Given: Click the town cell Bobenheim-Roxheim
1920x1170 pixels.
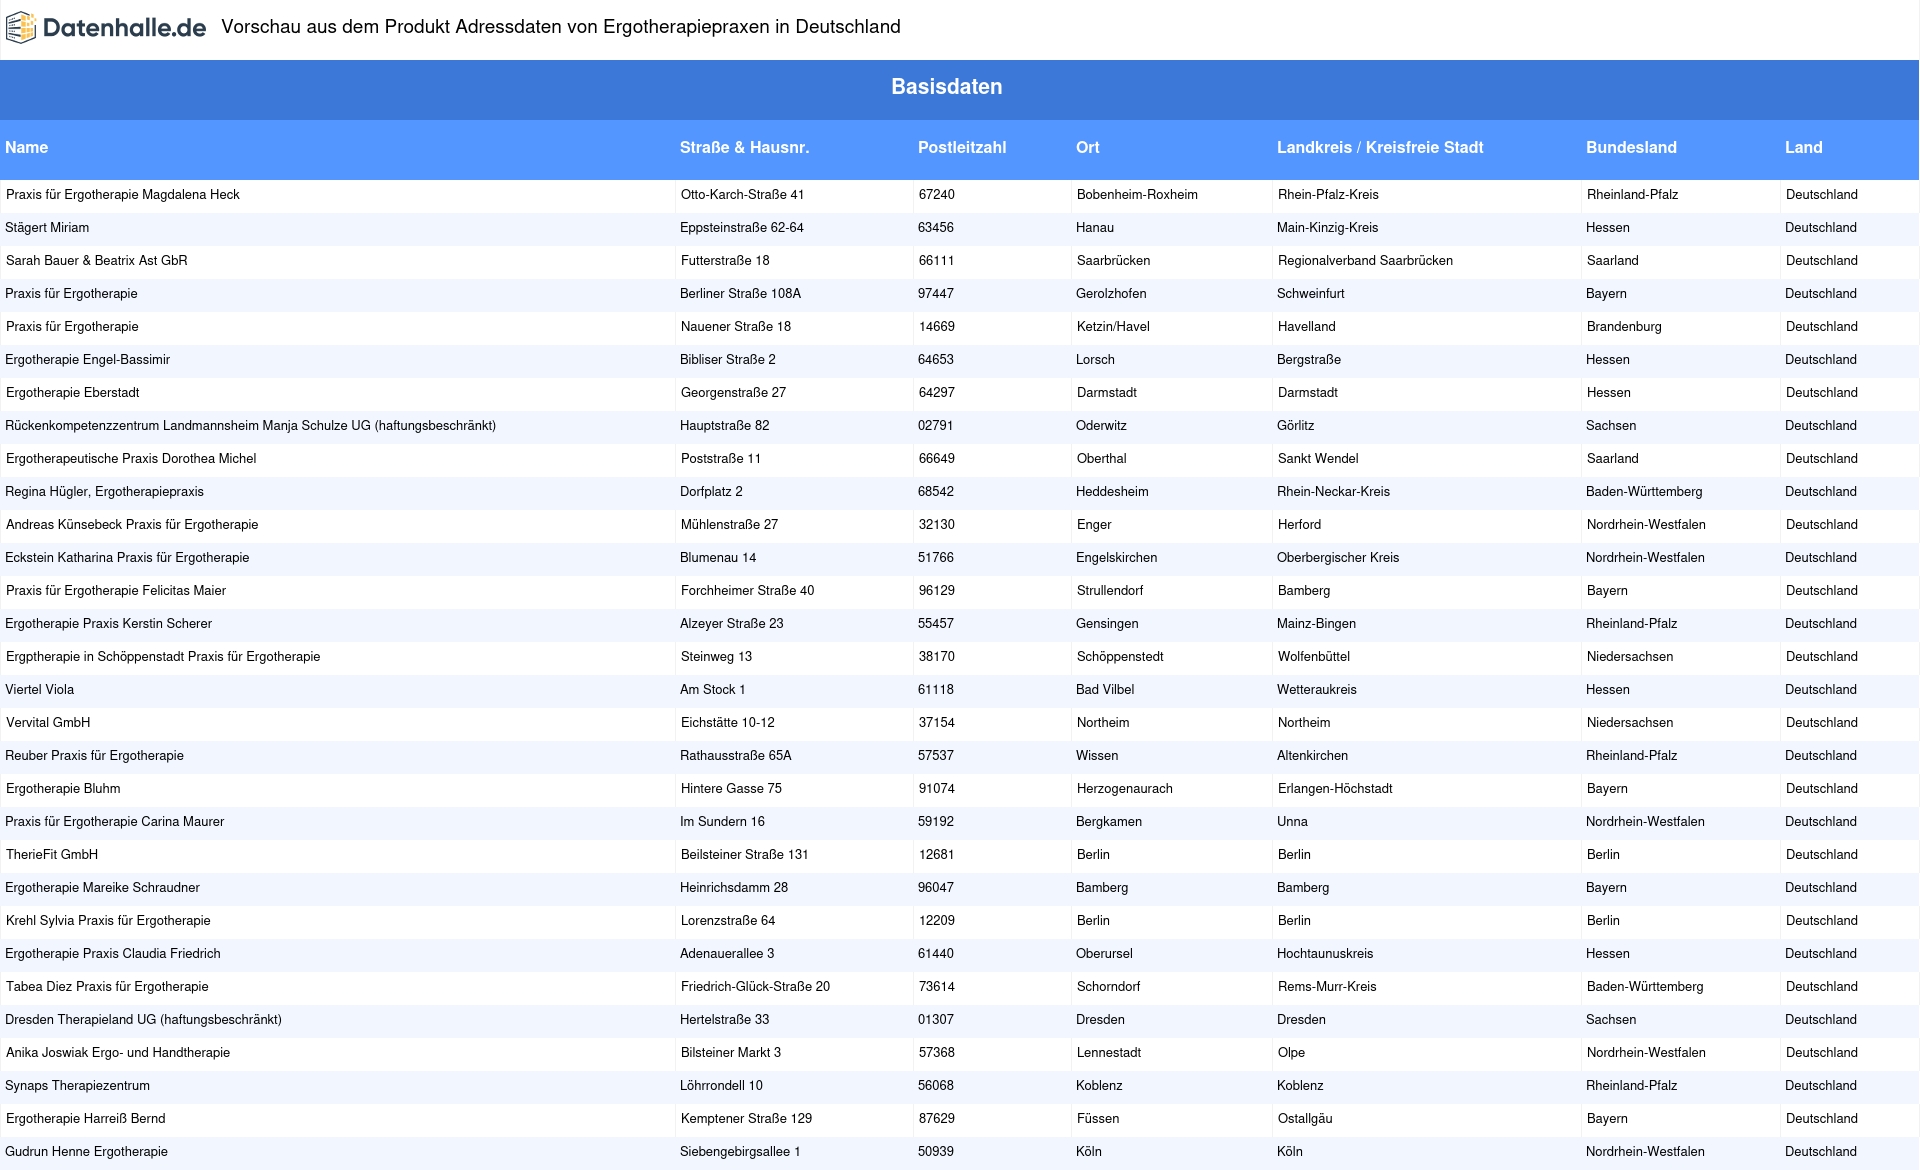Looking at the screenshot, I should coord(1137,195).
